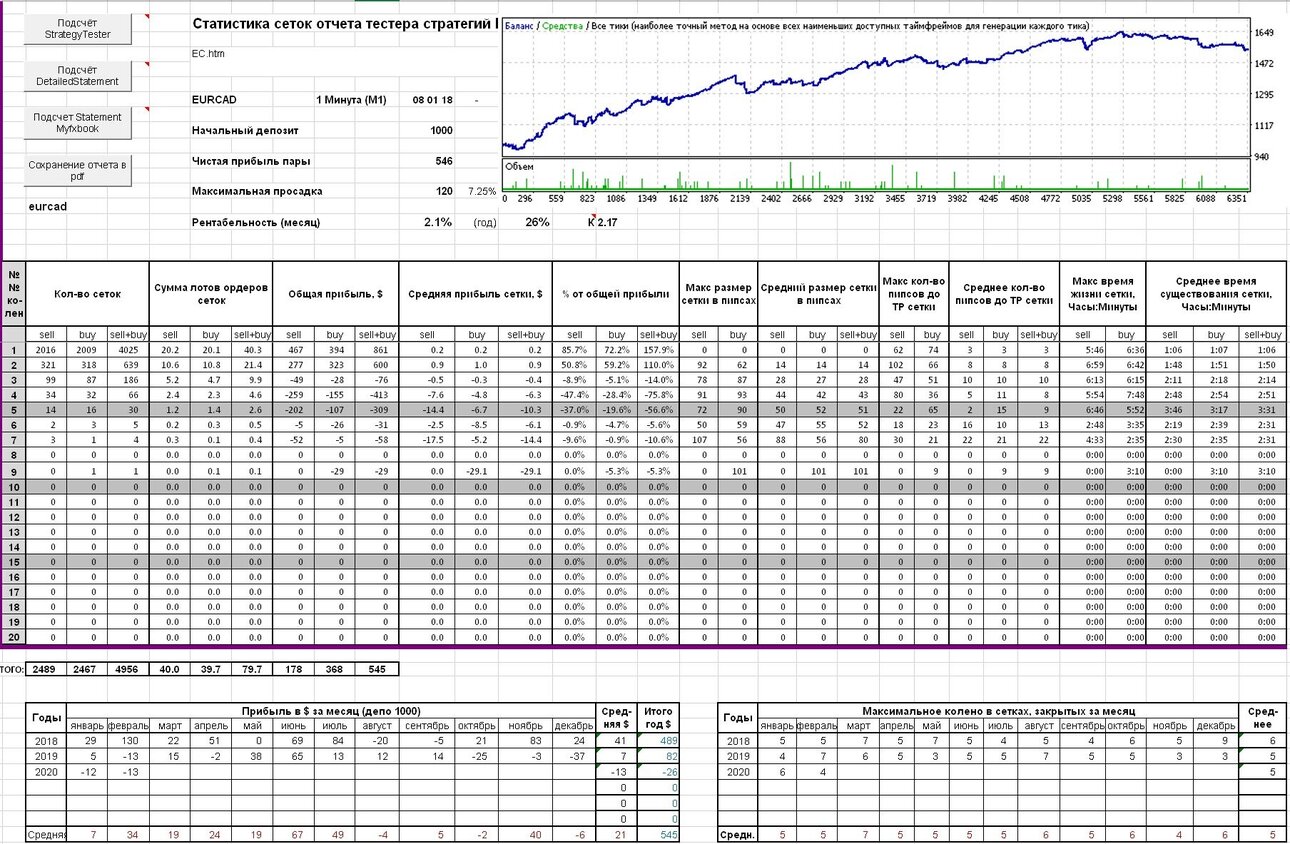Click the K 2.17 coefficient cell
The height and width of the screenshot is (844, 1290).
[602, 222]
